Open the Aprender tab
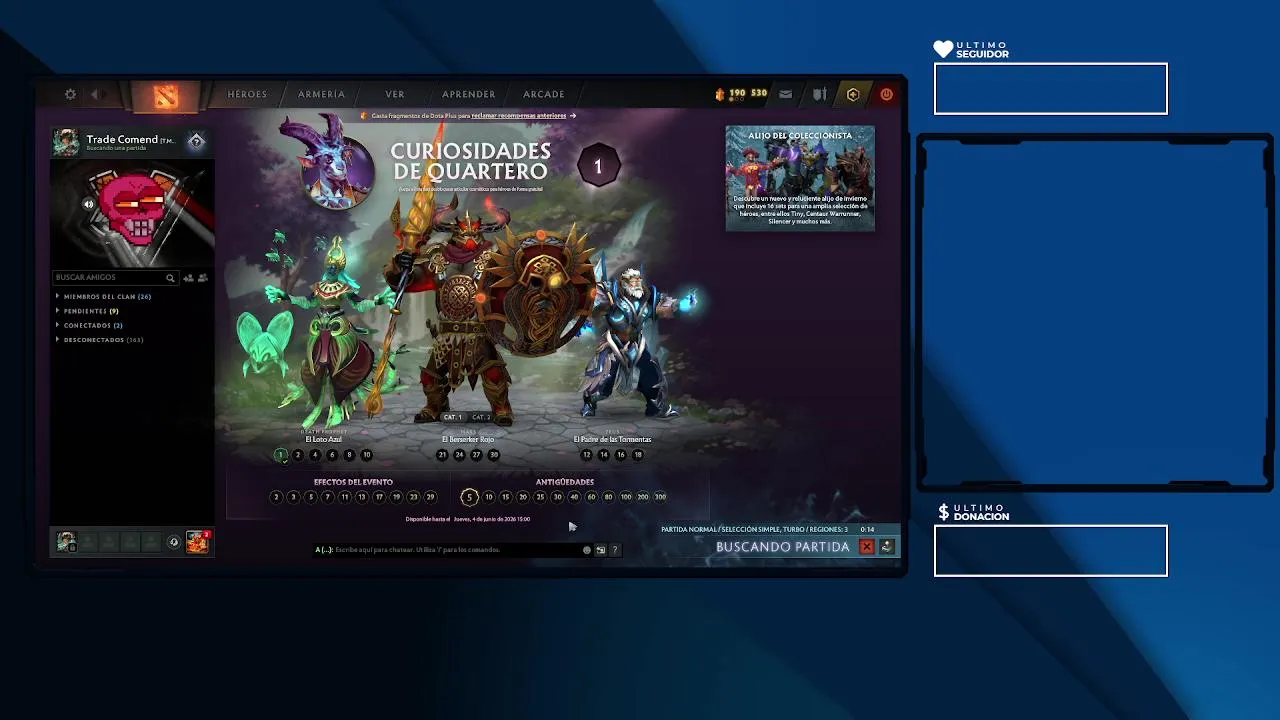Viewport: 1280px width, 720px height. (x=469, y=94)
